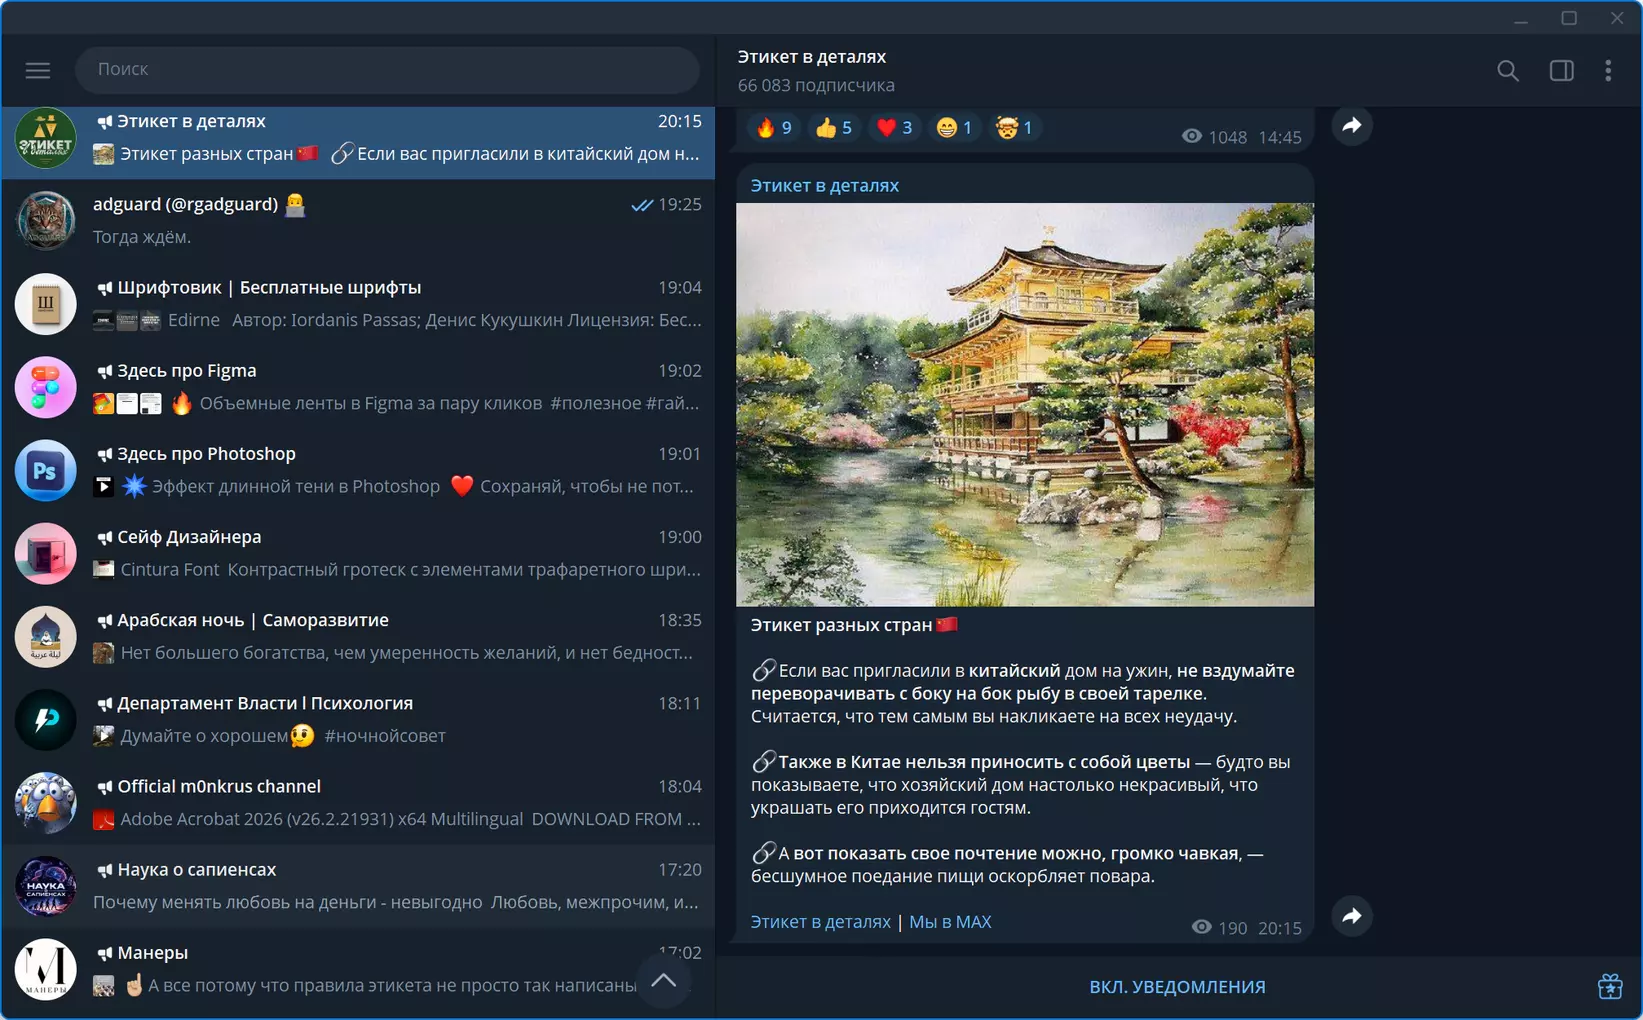Viewport: 1643px width, 1020px height.
Task: Open Шрифтовик channel avatar
Action: coord(46,304)
